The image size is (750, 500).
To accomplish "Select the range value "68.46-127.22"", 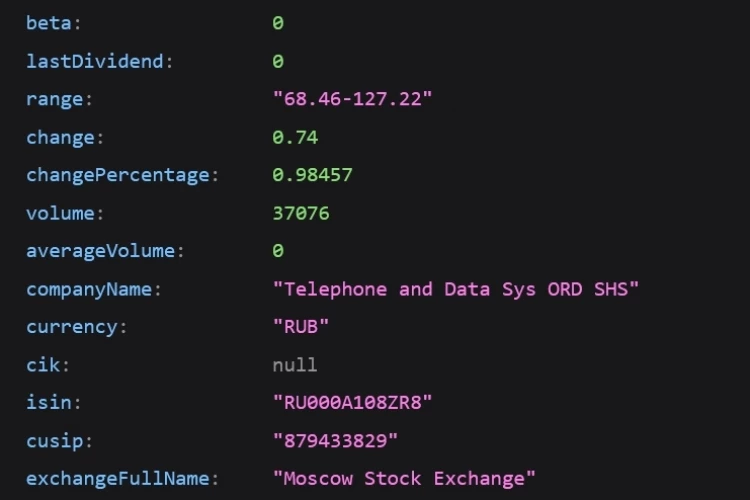I will (352, 99).
